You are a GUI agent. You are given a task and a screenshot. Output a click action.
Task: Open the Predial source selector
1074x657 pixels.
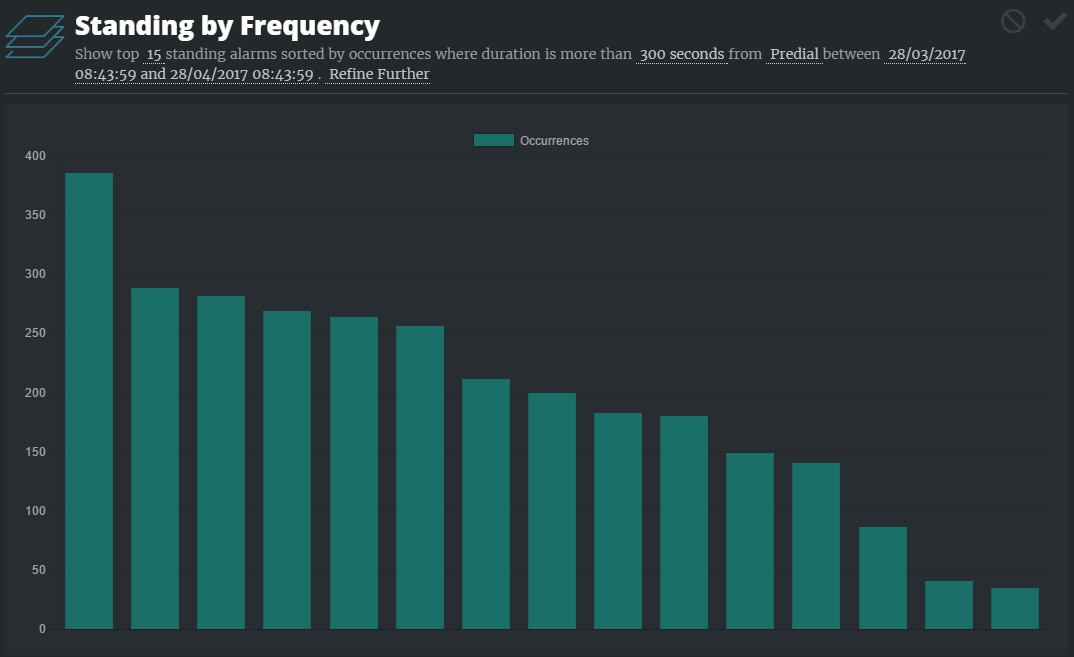(x=794, y=54)
